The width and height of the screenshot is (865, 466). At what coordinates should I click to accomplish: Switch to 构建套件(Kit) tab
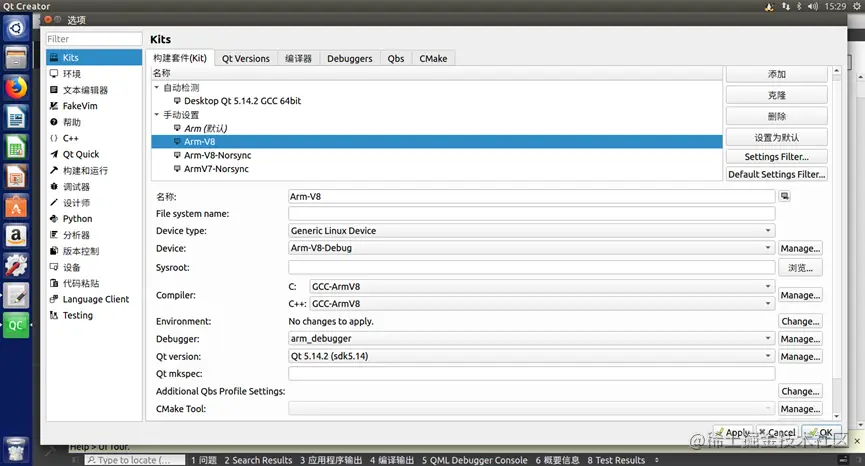coord(180,58)
